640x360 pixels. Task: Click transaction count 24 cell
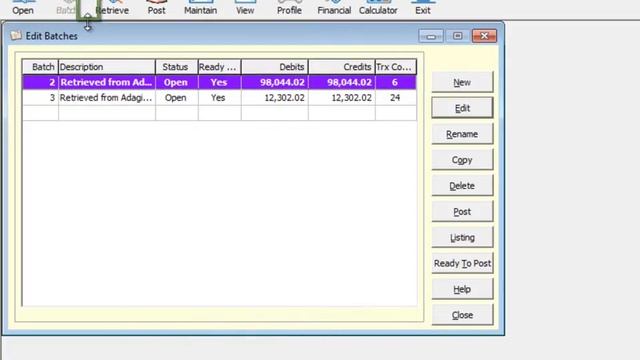click(396, 98)
